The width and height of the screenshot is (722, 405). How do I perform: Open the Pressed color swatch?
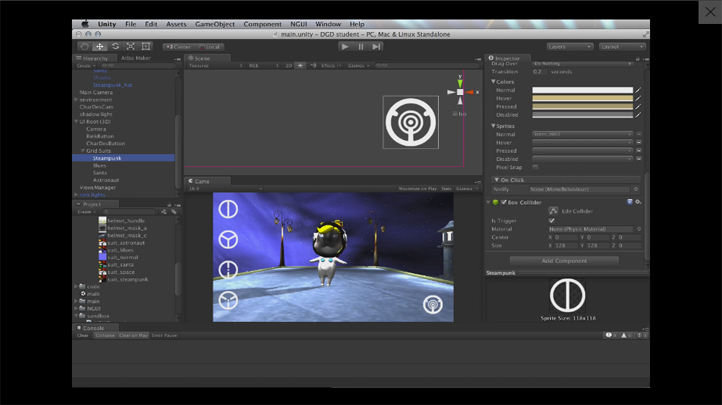(x=582, y=107)
